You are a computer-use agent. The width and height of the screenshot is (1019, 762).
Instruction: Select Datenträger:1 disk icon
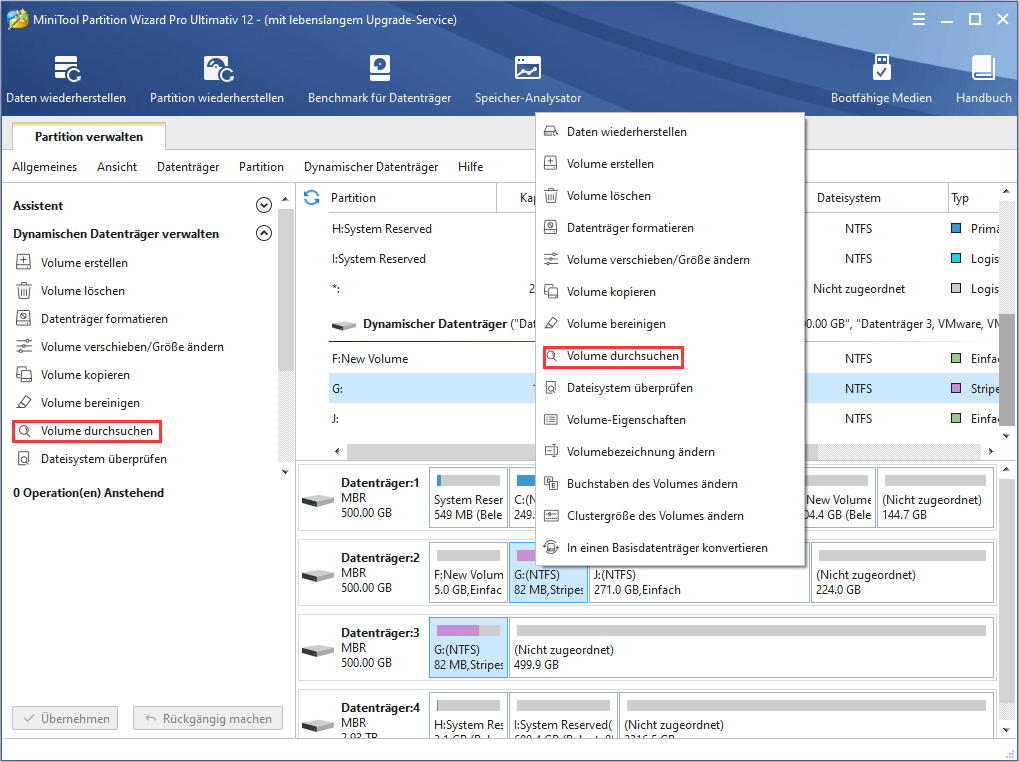click(318, 500)
